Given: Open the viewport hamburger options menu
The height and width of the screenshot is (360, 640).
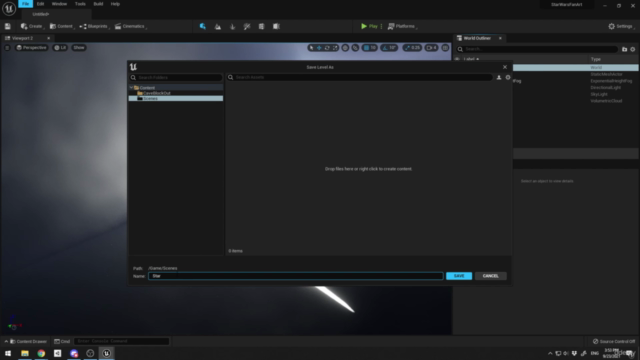Looking at the screenshot, I should [7, 48].
